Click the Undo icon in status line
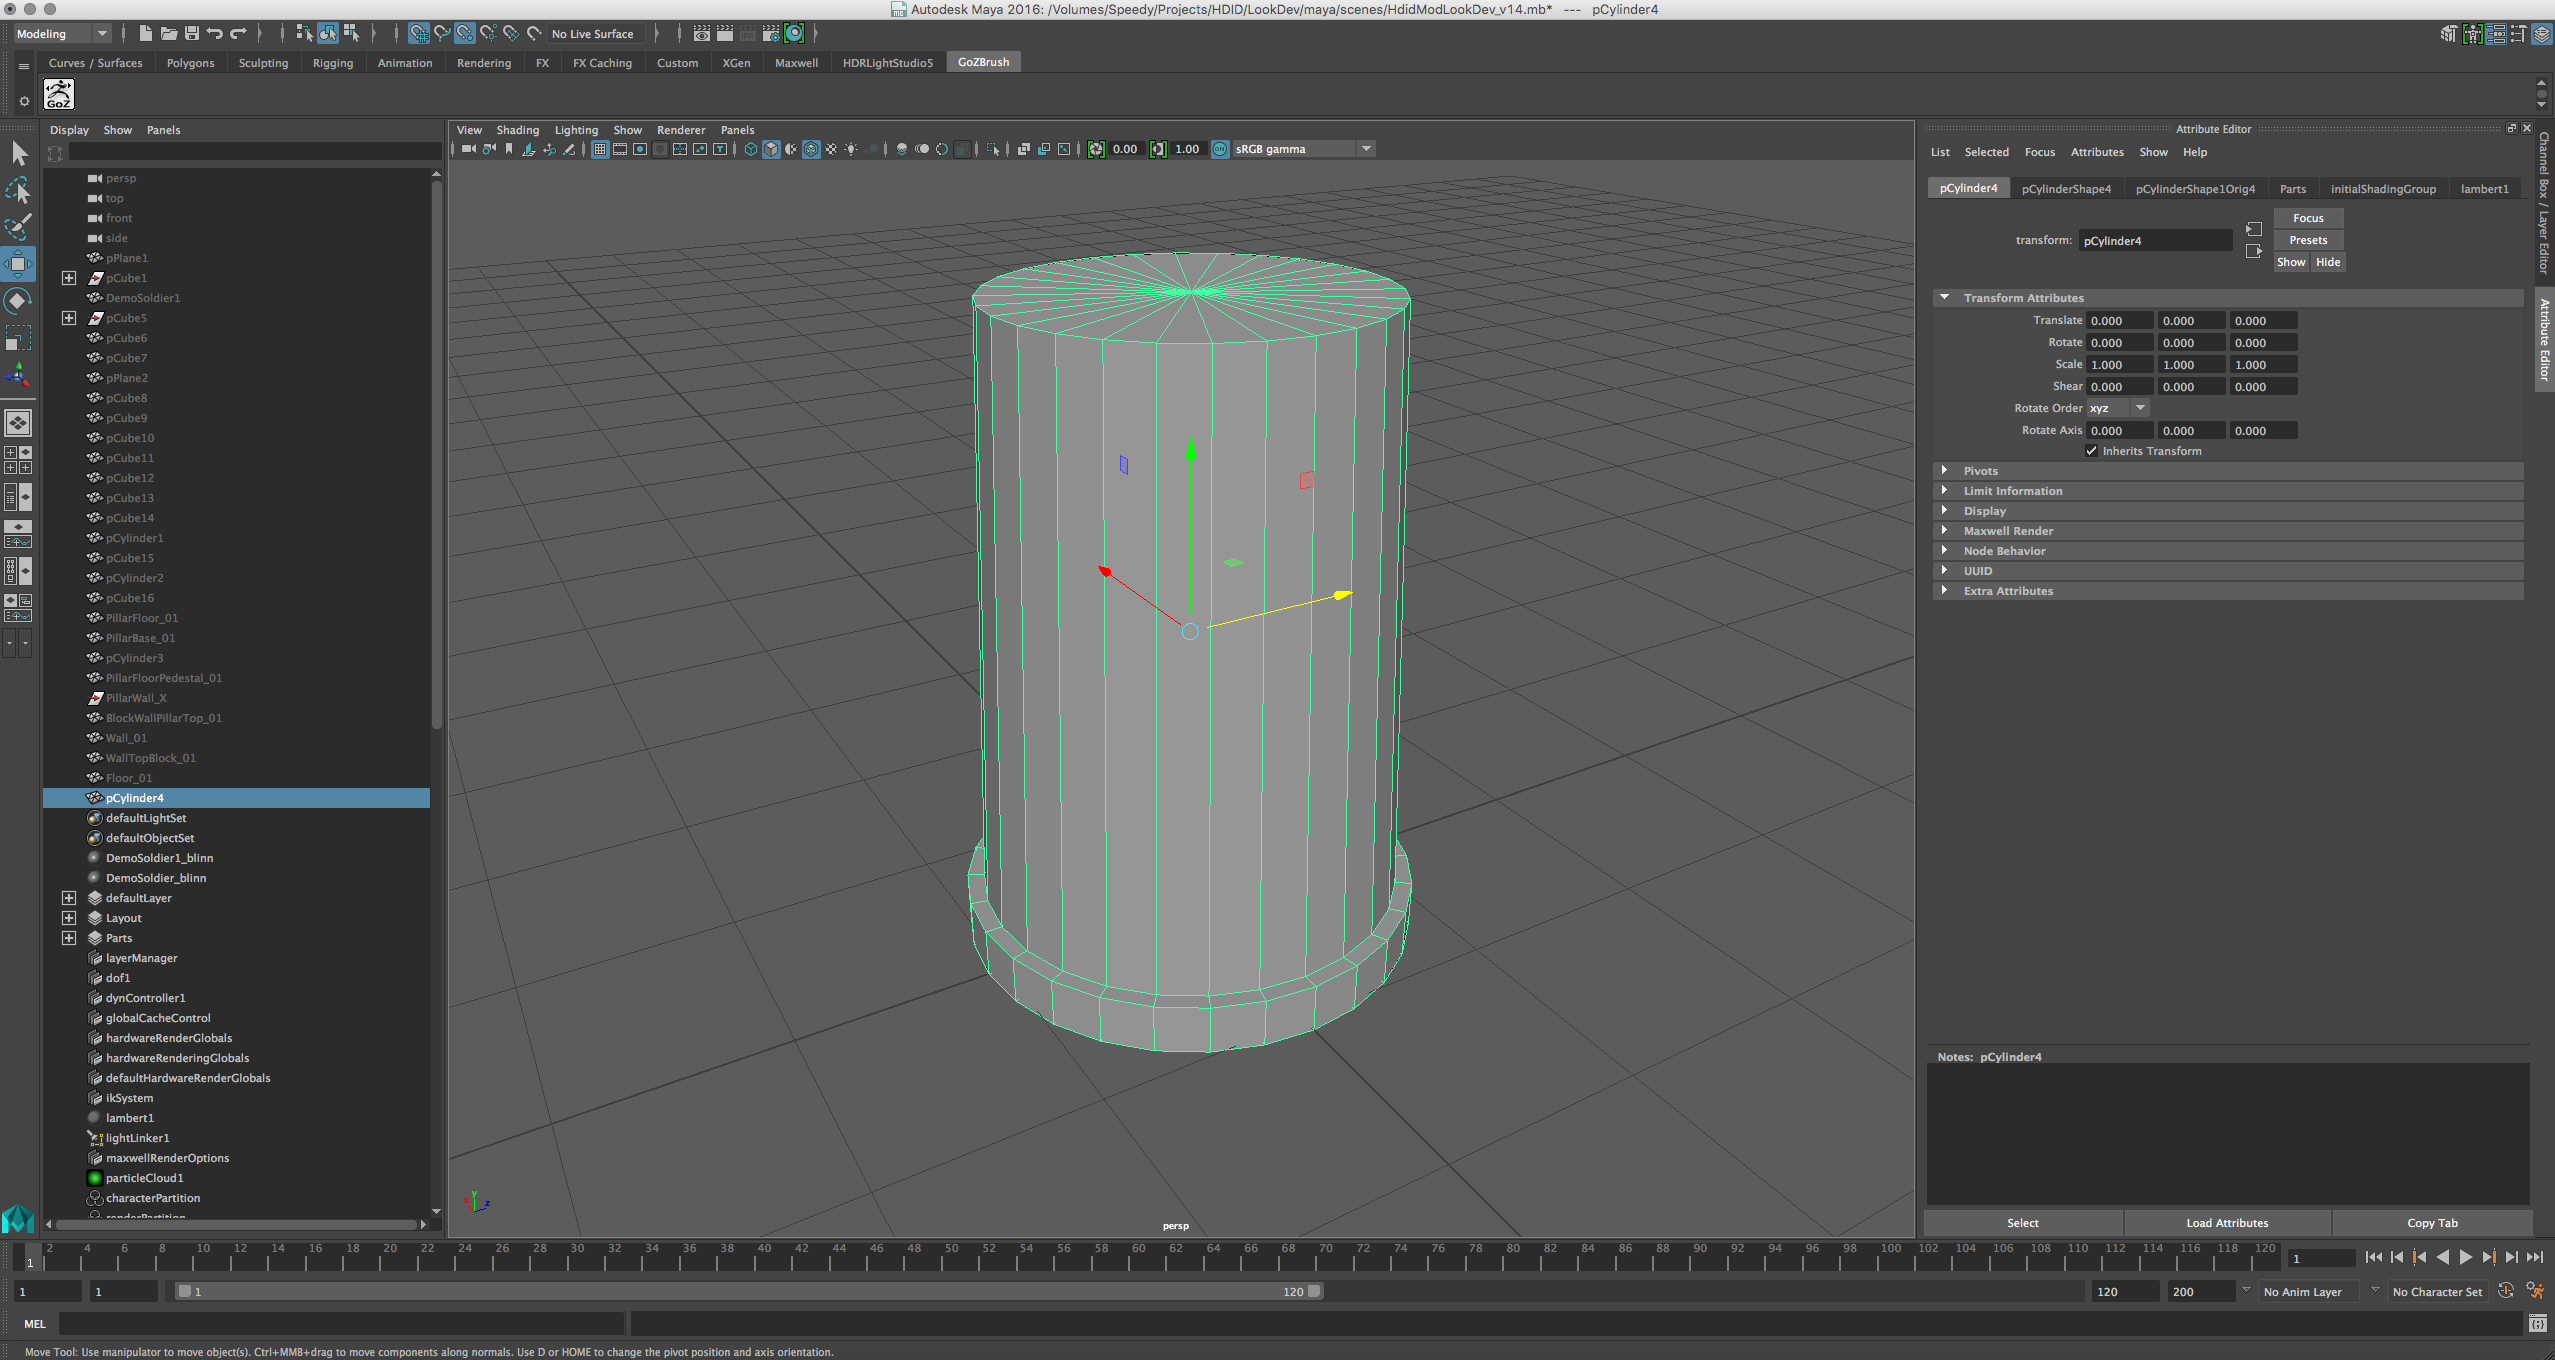The height and width of the screenshot is (1360, 2555). [214, 34]
